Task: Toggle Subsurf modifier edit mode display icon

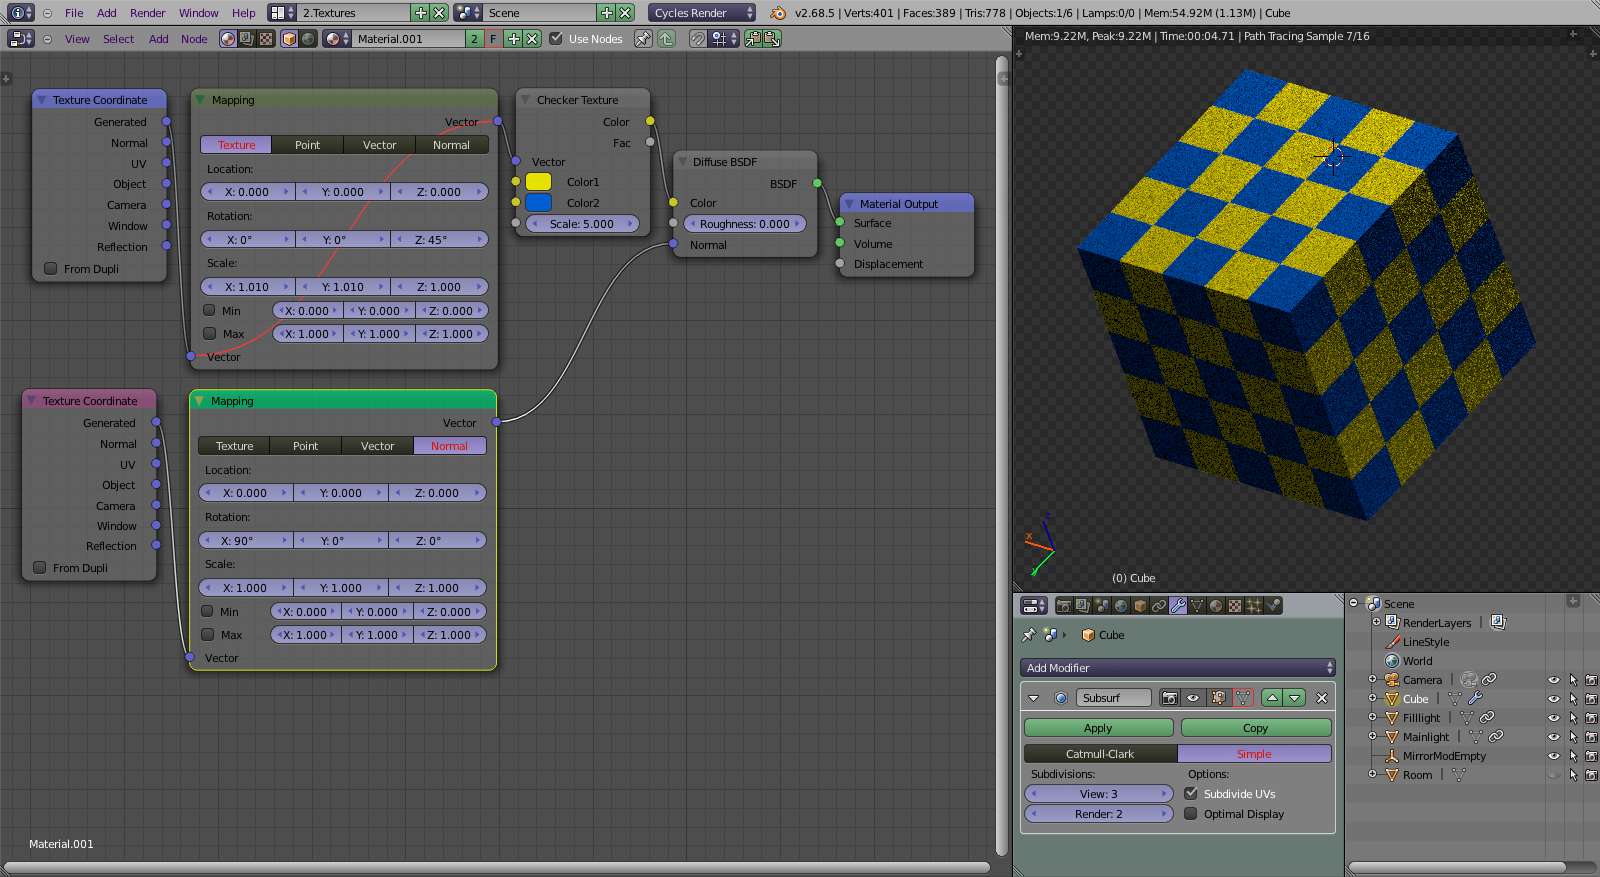Action: [1219, 698]
